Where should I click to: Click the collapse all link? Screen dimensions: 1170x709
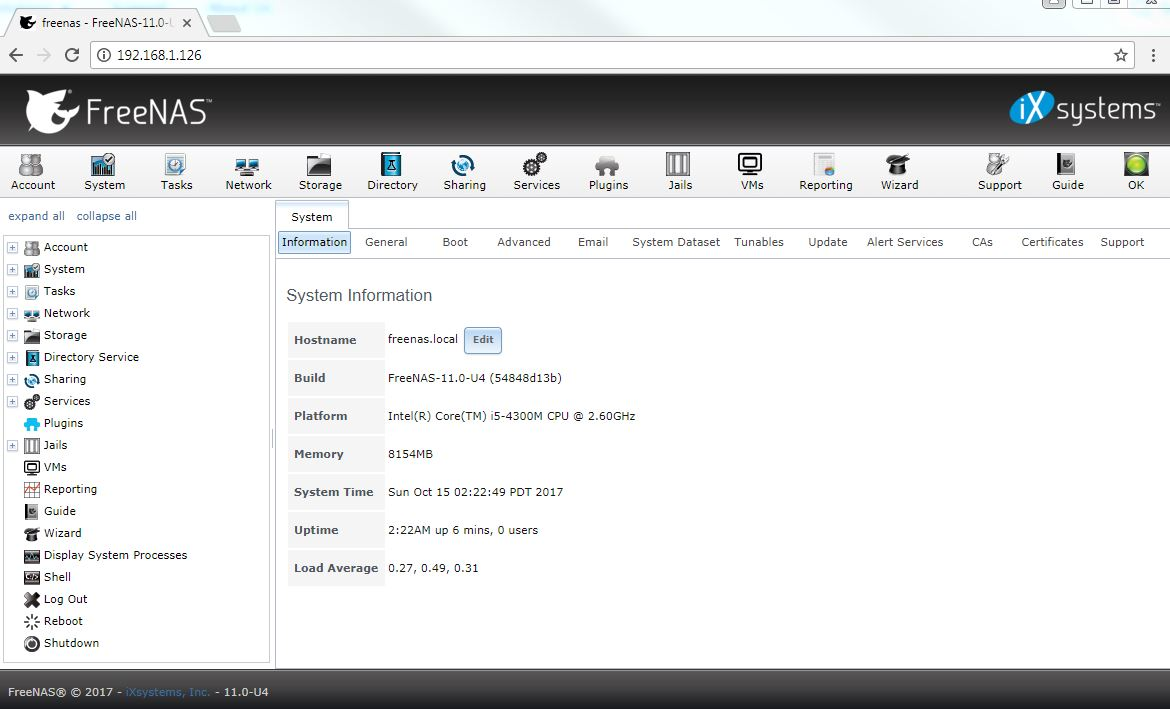(x=106, y=216)
